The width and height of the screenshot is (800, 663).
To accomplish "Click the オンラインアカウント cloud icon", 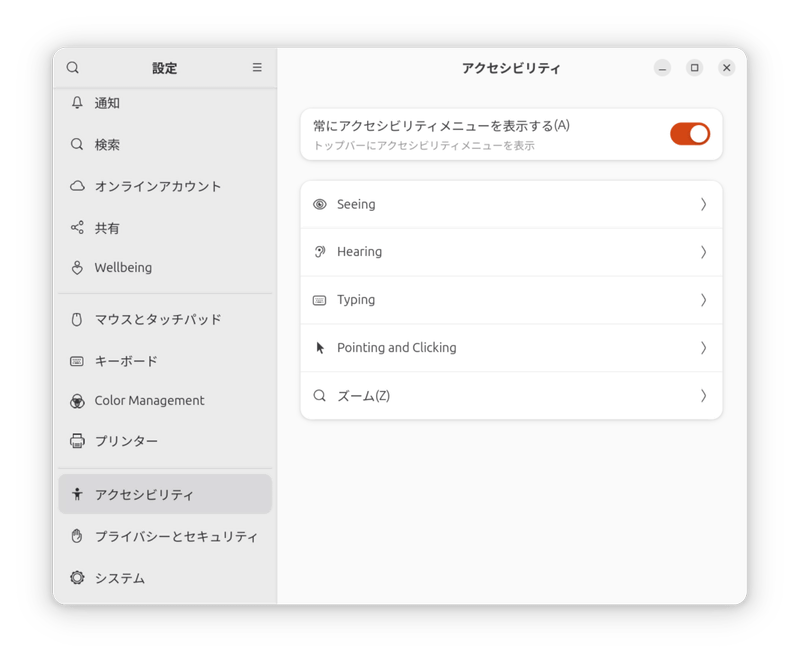I will pos(76,186).
